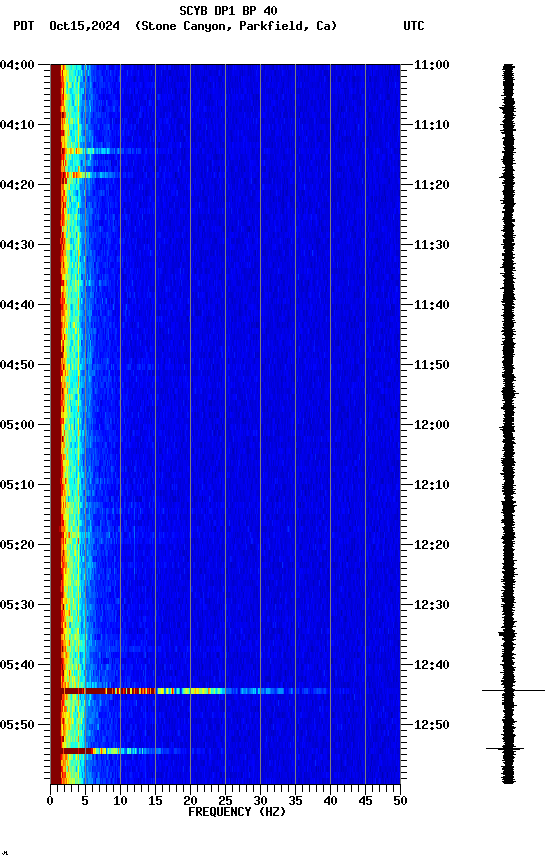This screenshot has width=552, height=864.
Task: Click the 05:40 PDT time label
Action: tap(17, 665)
